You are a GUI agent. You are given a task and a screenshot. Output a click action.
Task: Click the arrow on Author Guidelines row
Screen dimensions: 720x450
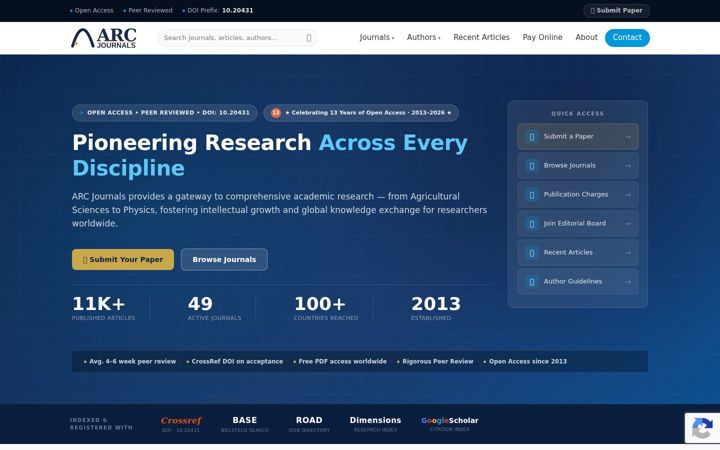click(x=628, y=281)
